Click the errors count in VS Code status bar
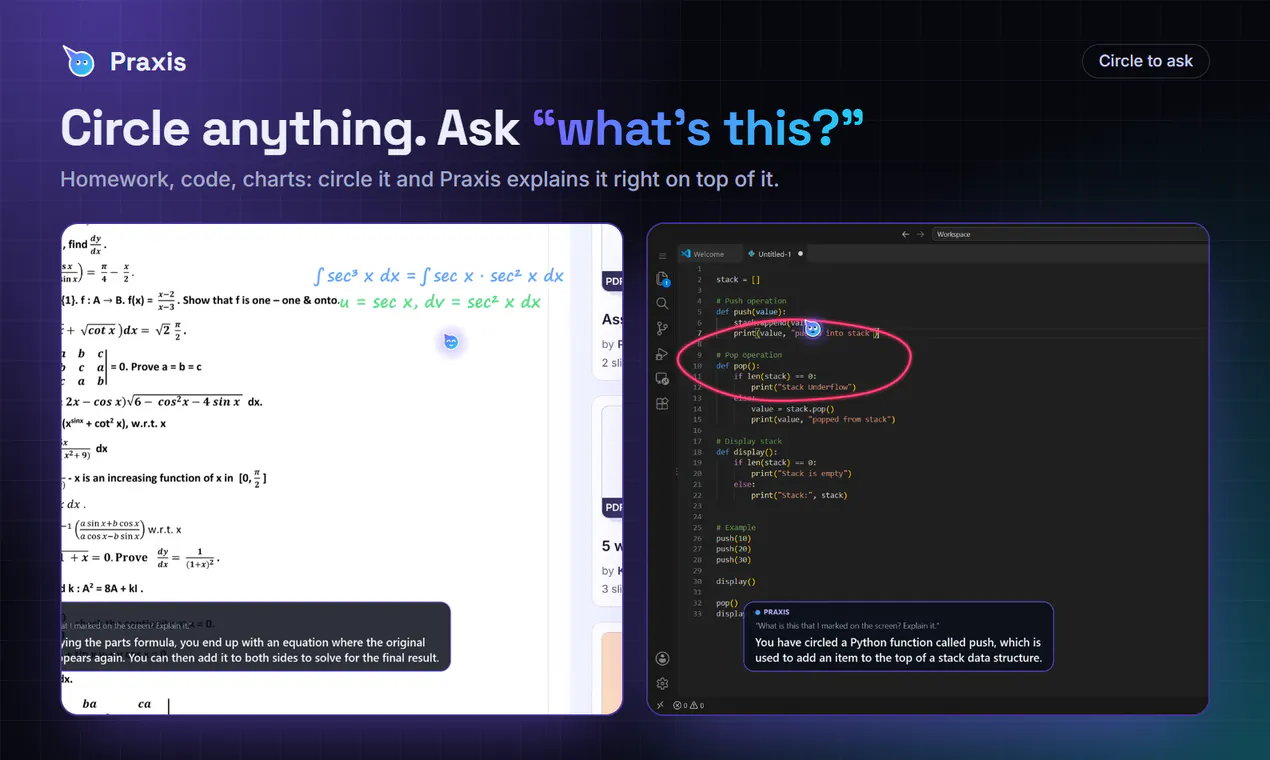Image resolution: width=1270 pixels, height=760 pixels. click(x=682, y=705)
